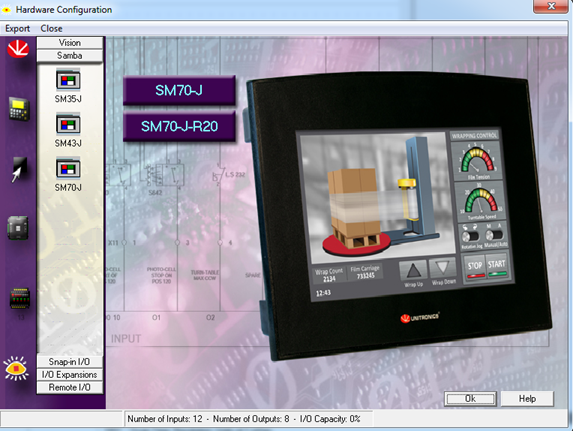Click the Number of Outputs: 8 status text
The height and width of the screenshot is (431, 573).
pos(251,419)
